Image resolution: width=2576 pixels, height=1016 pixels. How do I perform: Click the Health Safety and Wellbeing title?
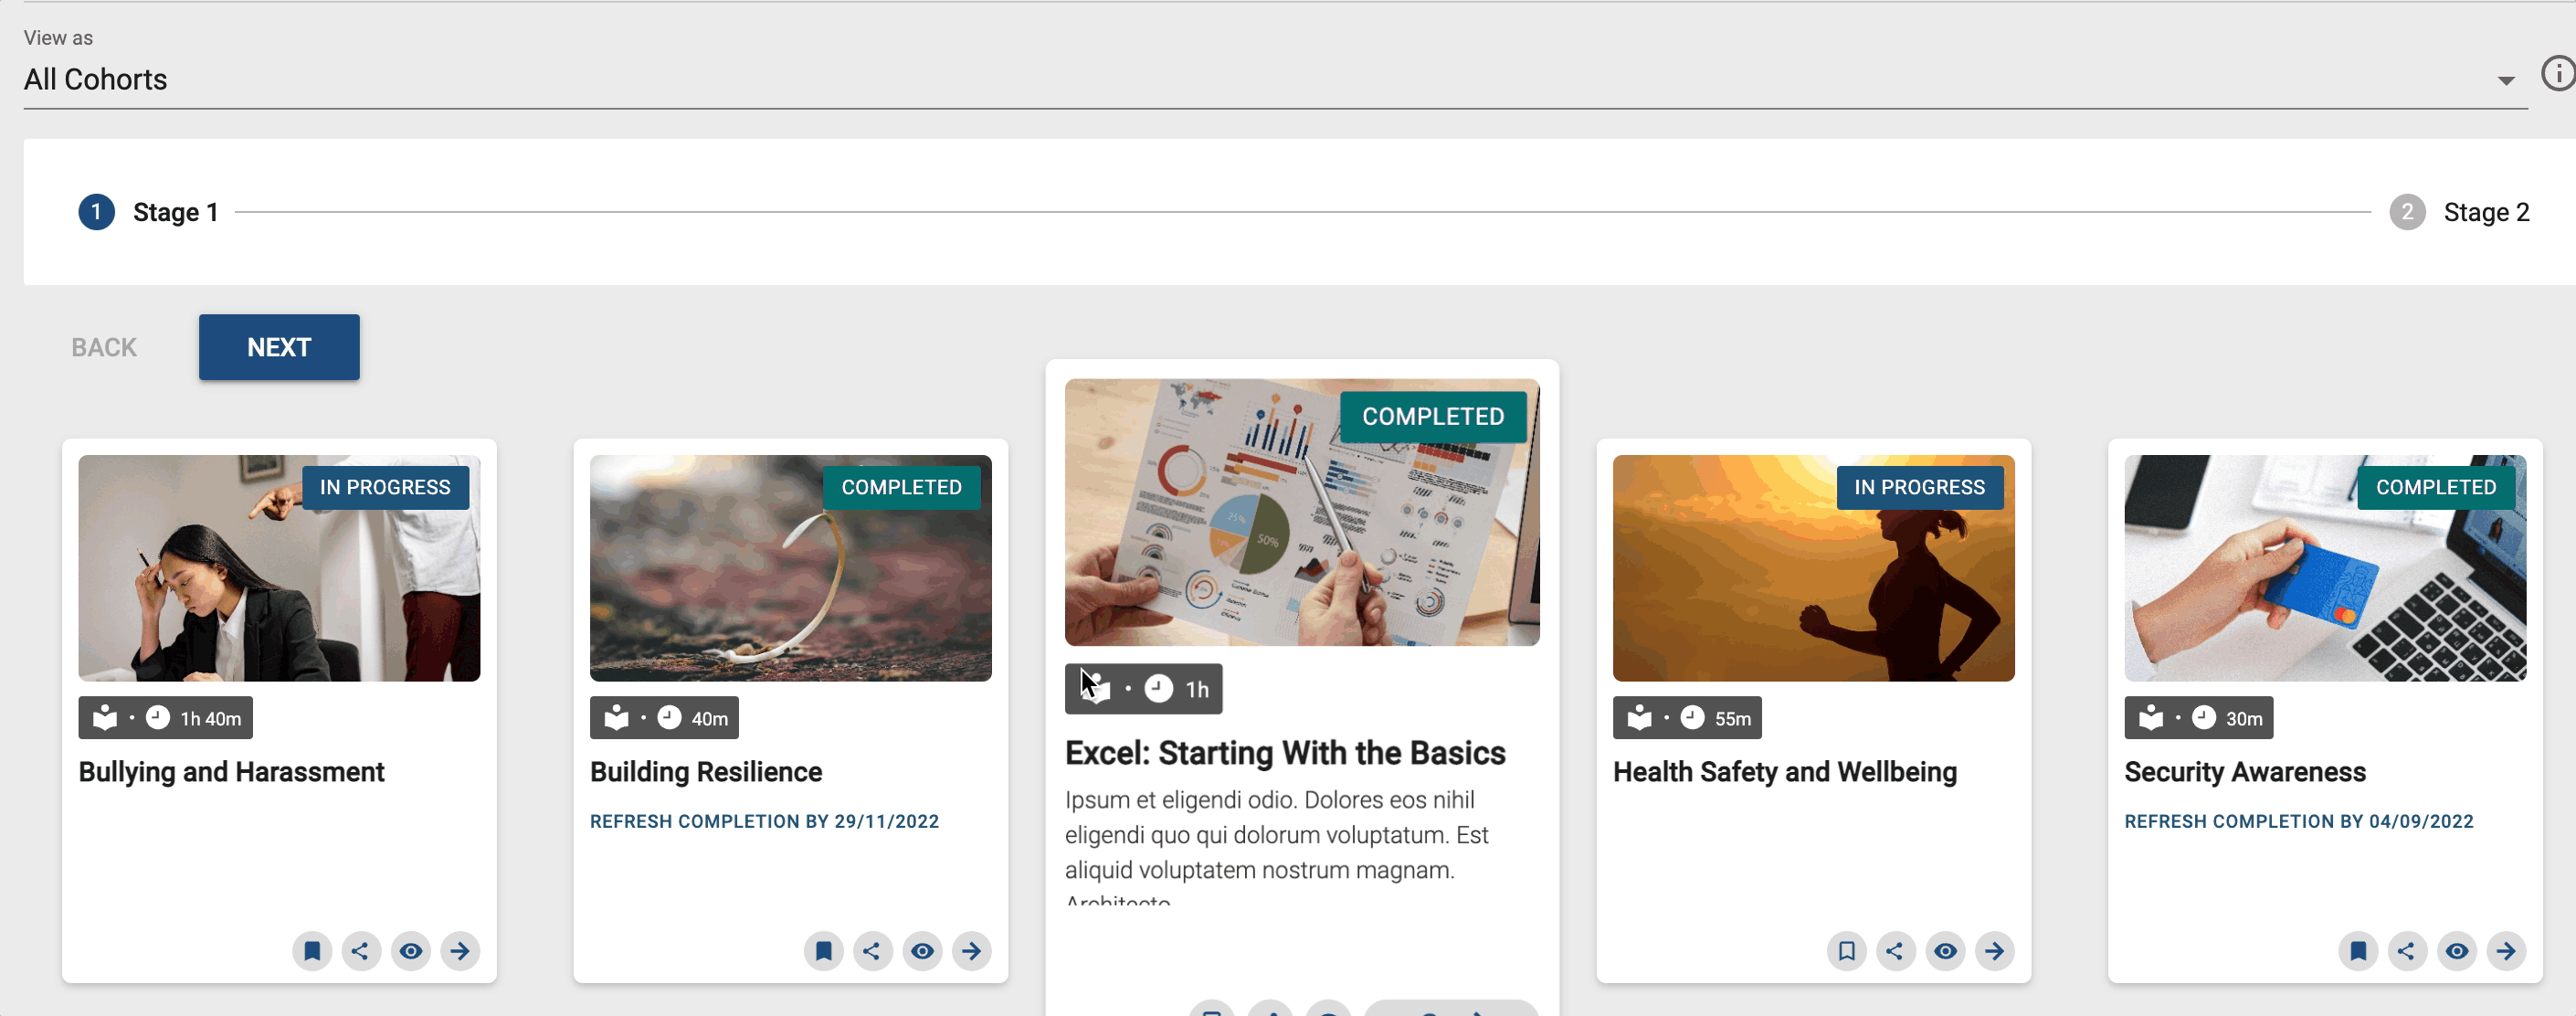pos(1785,772)
